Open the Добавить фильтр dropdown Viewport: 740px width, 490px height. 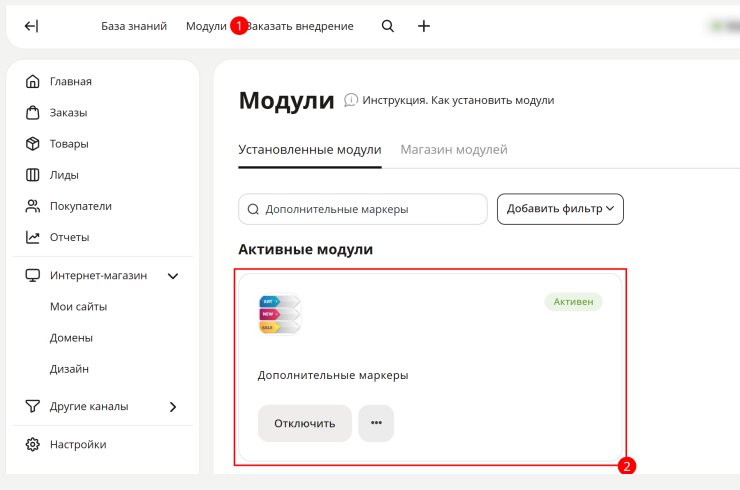coord(560,209)
